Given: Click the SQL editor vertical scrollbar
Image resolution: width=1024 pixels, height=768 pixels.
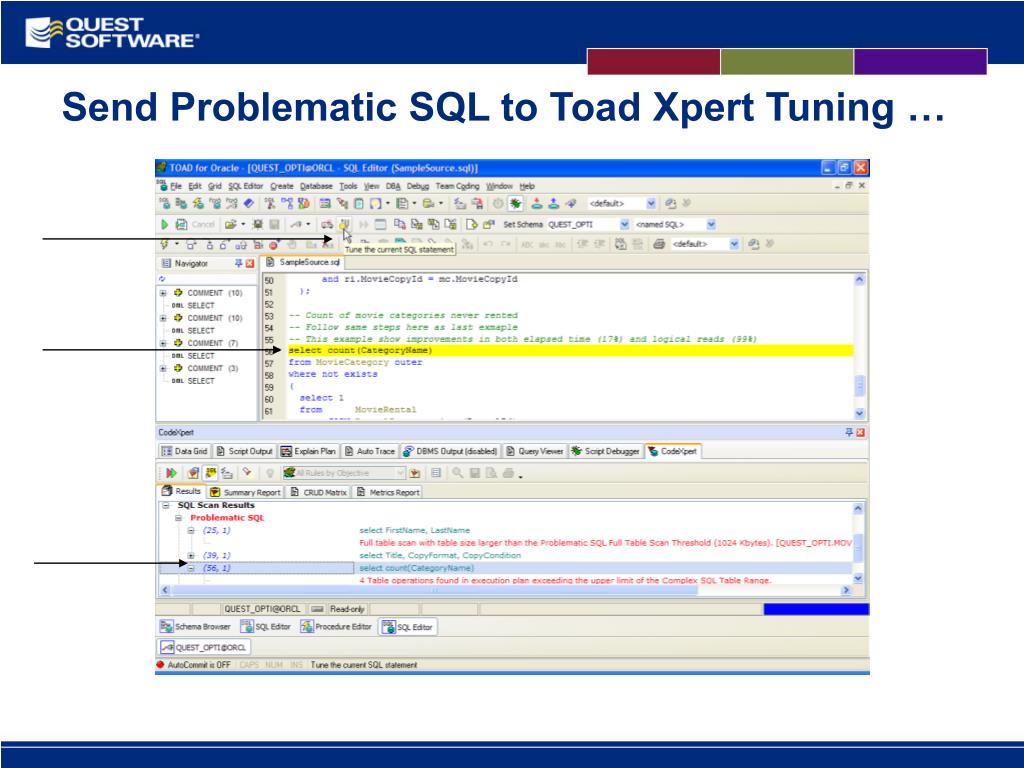Looking at the screenshot, I should 859,346.
